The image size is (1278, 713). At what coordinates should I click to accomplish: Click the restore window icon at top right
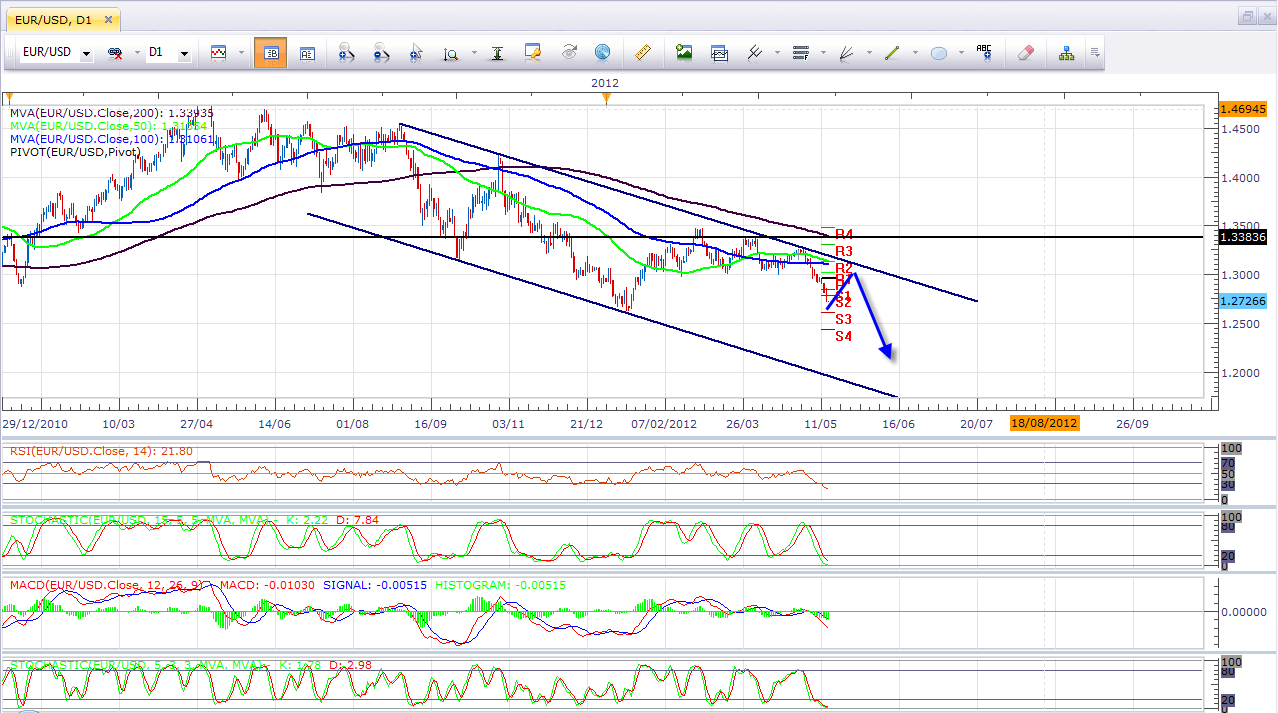coord(1248,16)
